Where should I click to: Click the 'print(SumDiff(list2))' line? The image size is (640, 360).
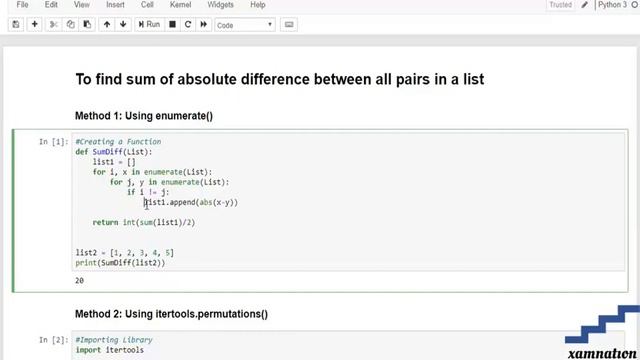pos(120,263)
